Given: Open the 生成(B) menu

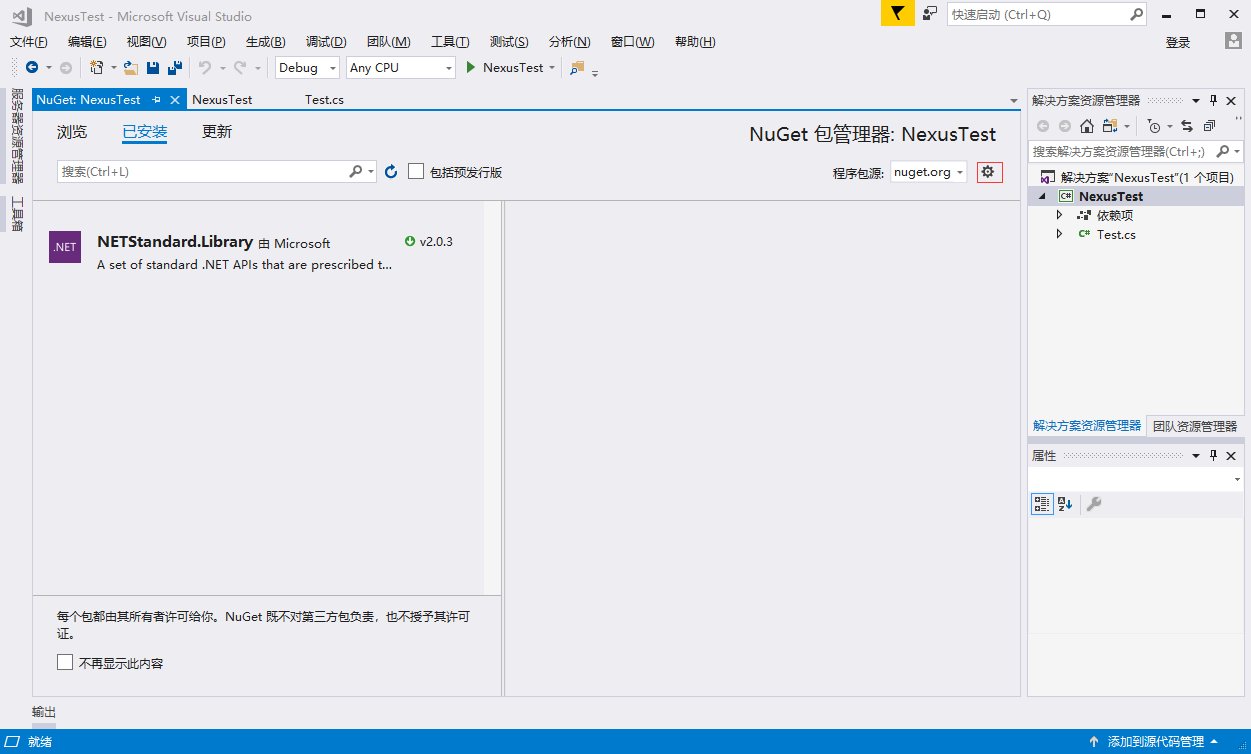Looking at the screenshot, I should 265,41.
